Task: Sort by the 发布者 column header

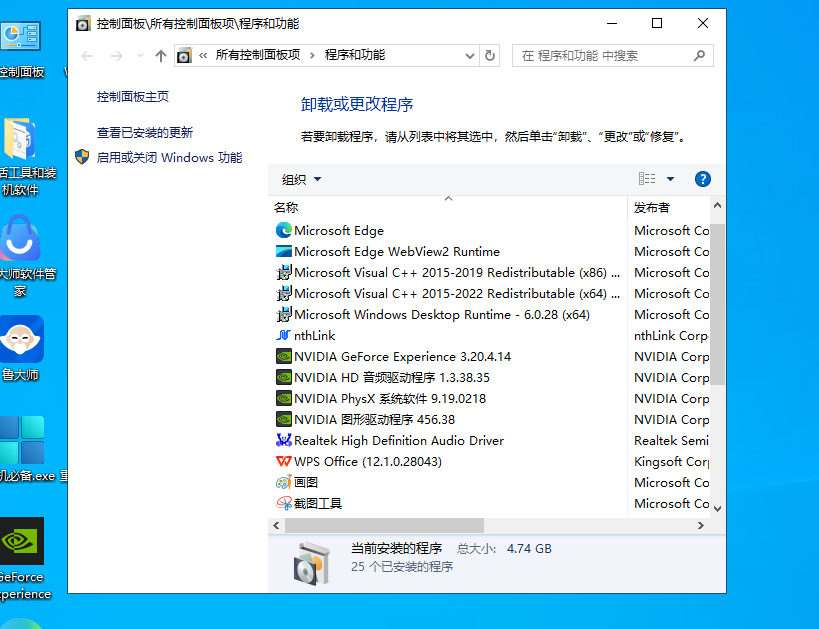Action: [x=668, y=207]
